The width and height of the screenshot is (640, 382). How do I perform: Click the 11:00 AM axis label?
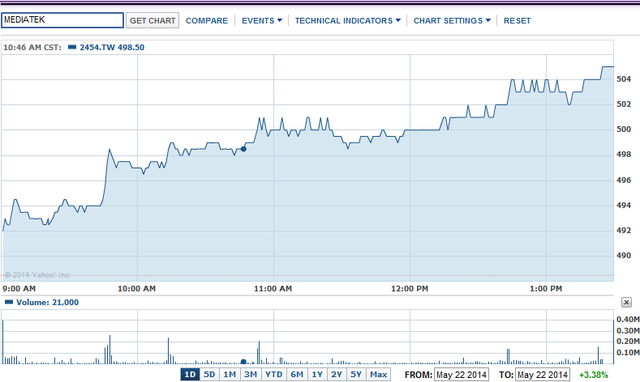pyautogui.click(x=273, y=289)
